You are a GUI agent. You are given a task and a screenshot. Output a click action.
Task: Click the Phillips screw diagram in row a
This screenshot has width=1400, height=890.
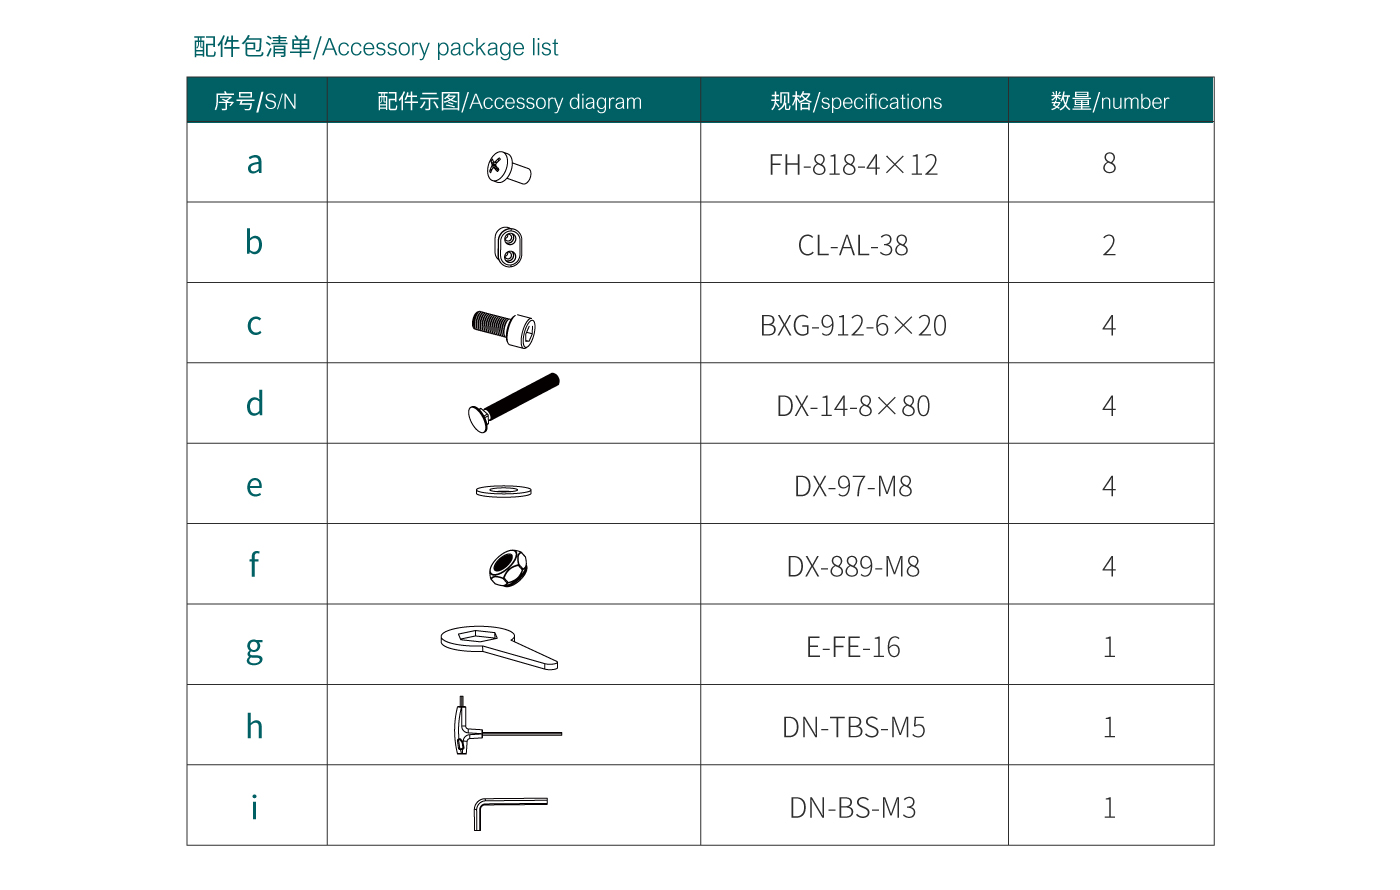coord(509,168)
